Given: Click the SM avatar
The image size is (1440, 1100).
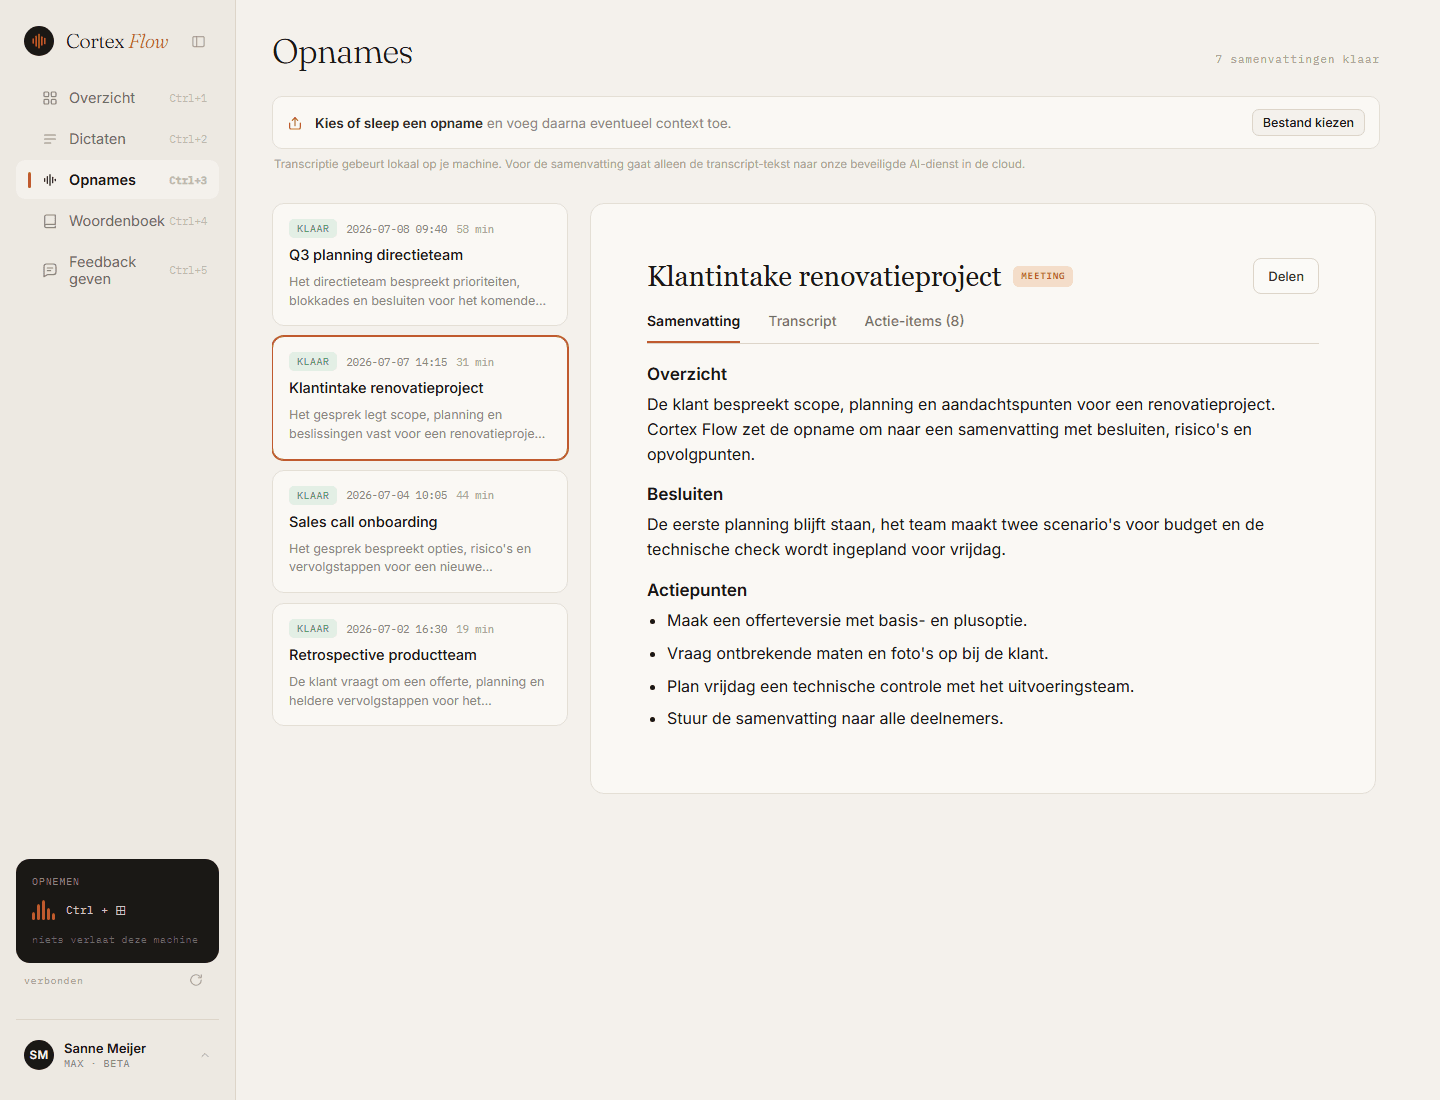Looking at the screenshot, I should 39,1055.
